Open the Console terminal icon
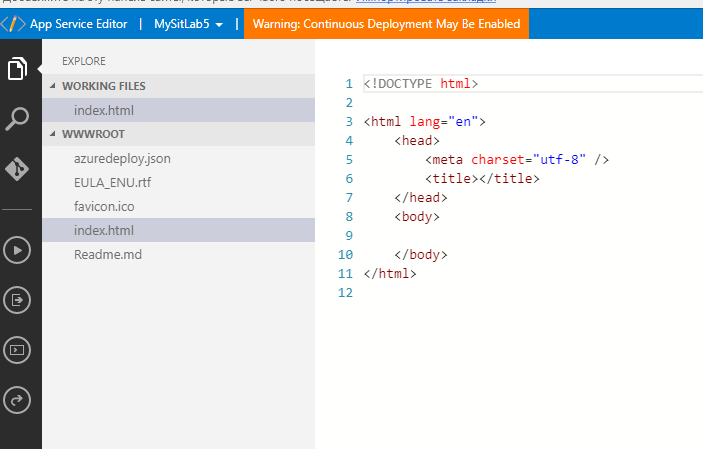This screenshot has height=449, width=703. point(17,350)
